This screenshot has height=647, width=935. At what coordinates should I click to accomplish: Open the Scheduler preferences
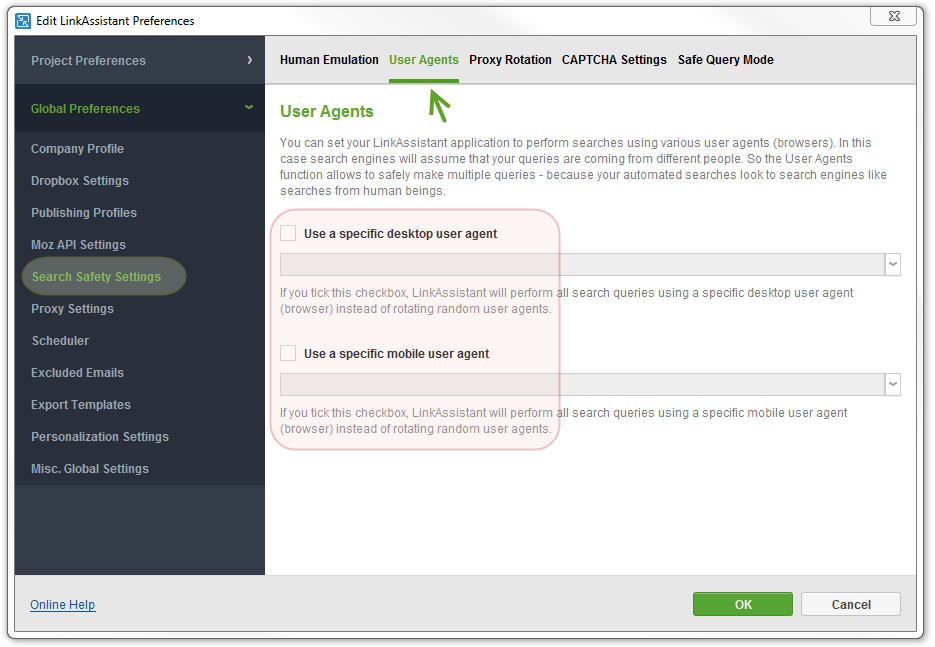point(60,340)
